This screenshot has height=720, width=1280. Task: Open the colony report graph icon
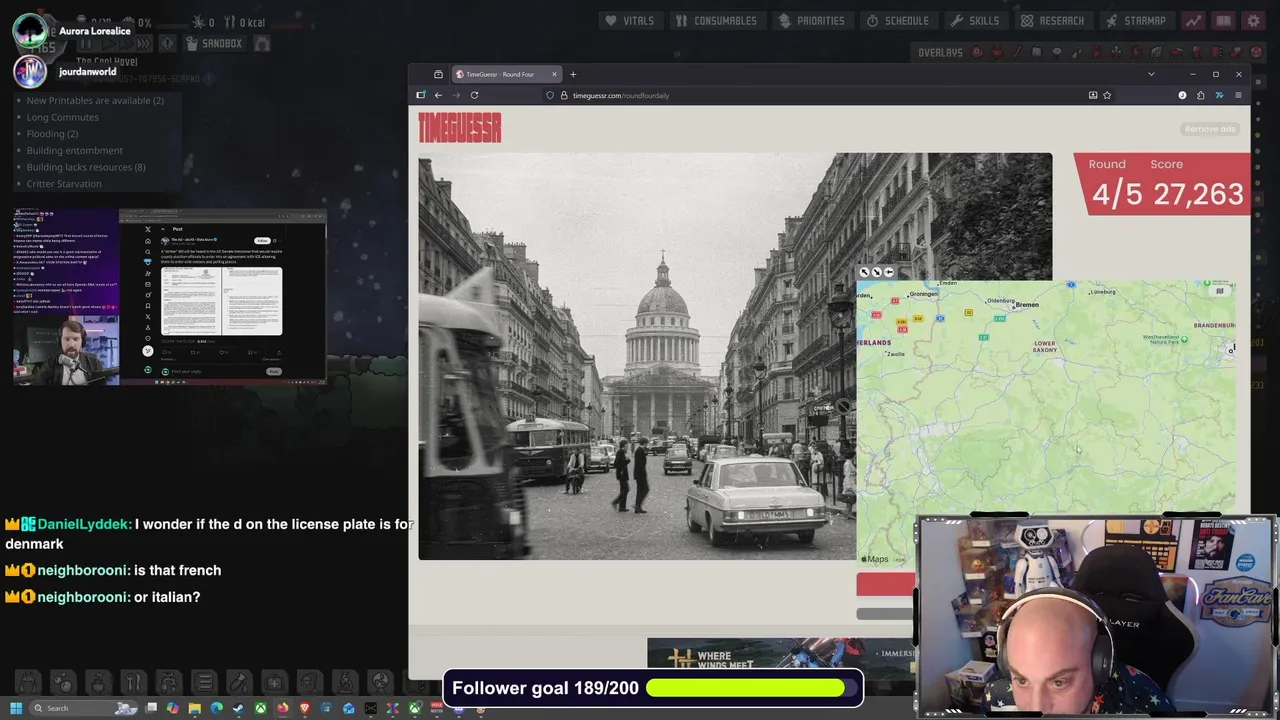tap(1193, 20)
